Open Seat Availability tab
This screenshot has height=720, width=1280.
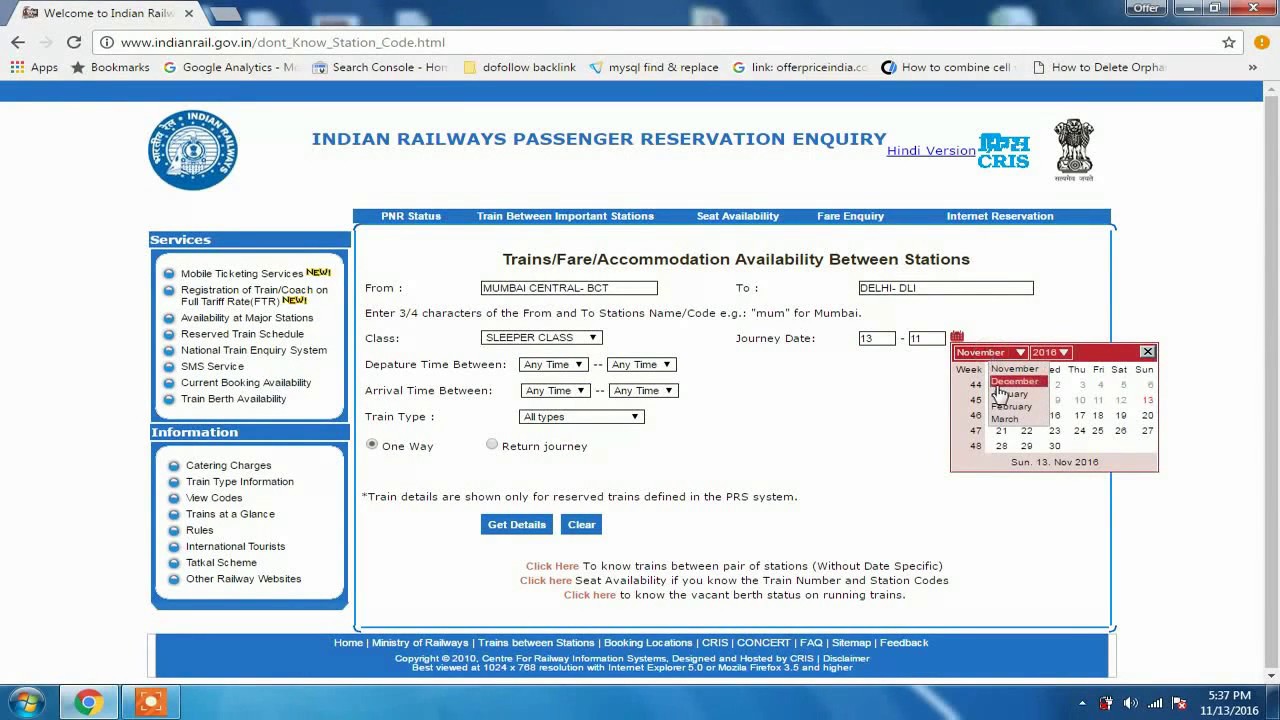click(738, 216)
